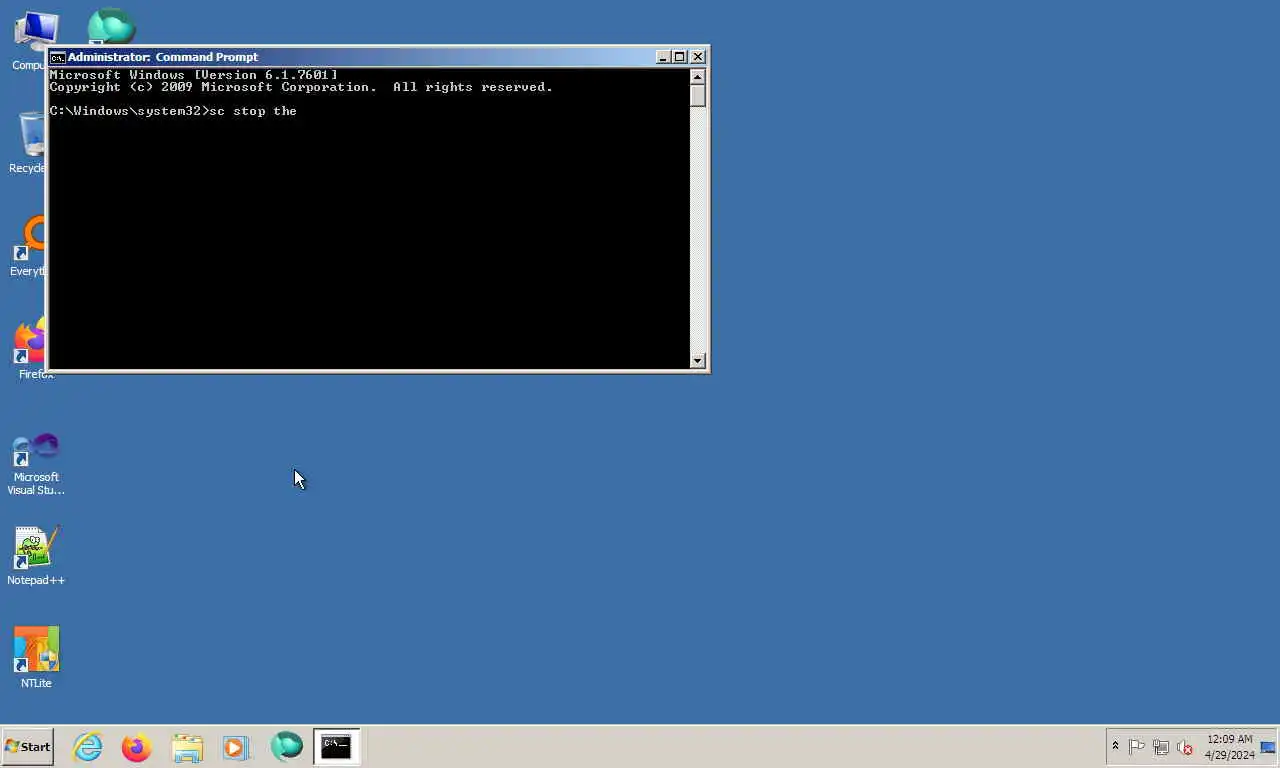This screenshot has width=1280, height=768.
Task: Open the Start menu
Action: (28, 747)
